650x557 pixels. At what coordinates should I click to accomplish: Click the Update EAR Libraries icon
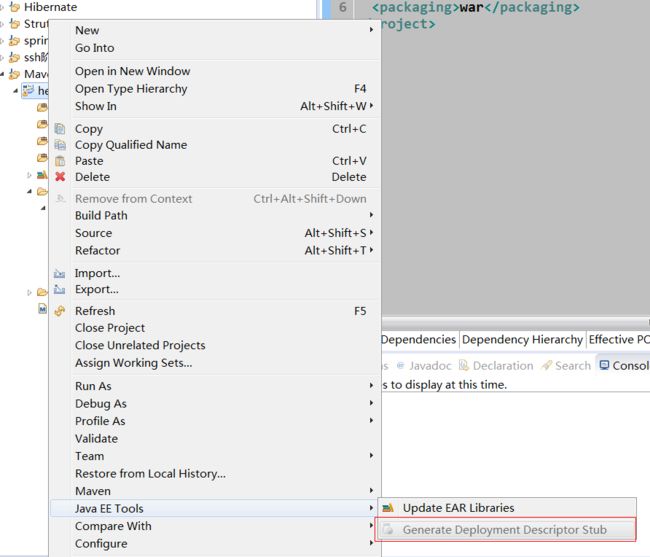388,508
